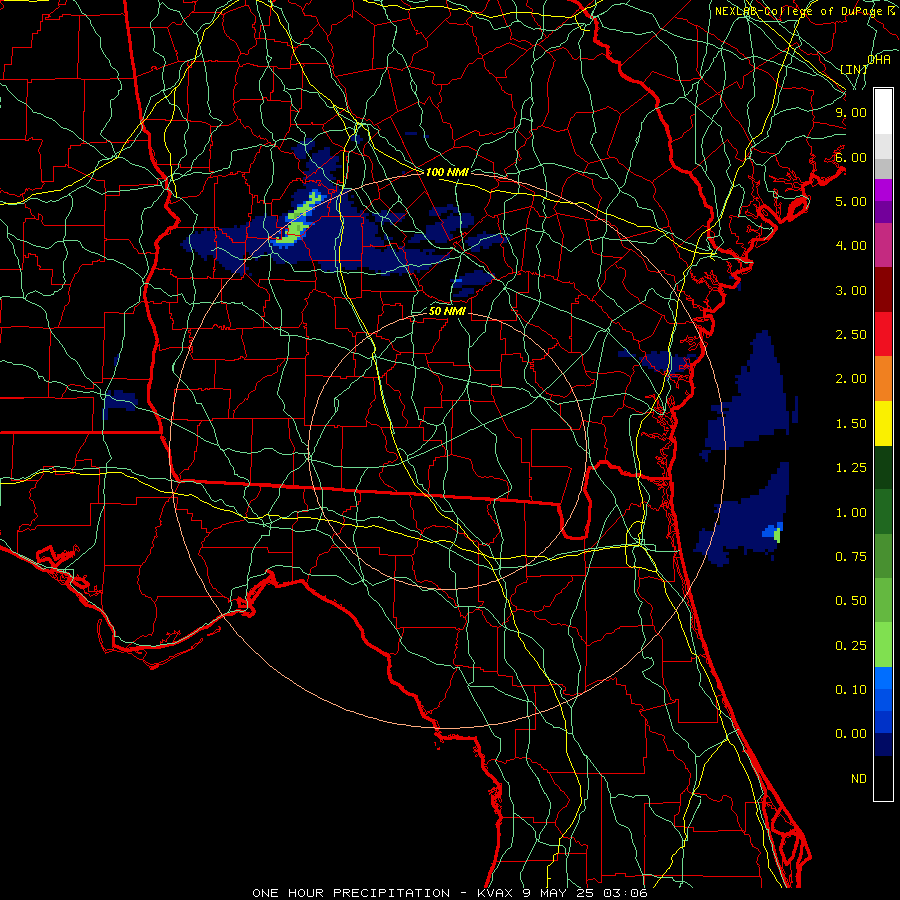Click the 9.00 legend value

[851, 112]
